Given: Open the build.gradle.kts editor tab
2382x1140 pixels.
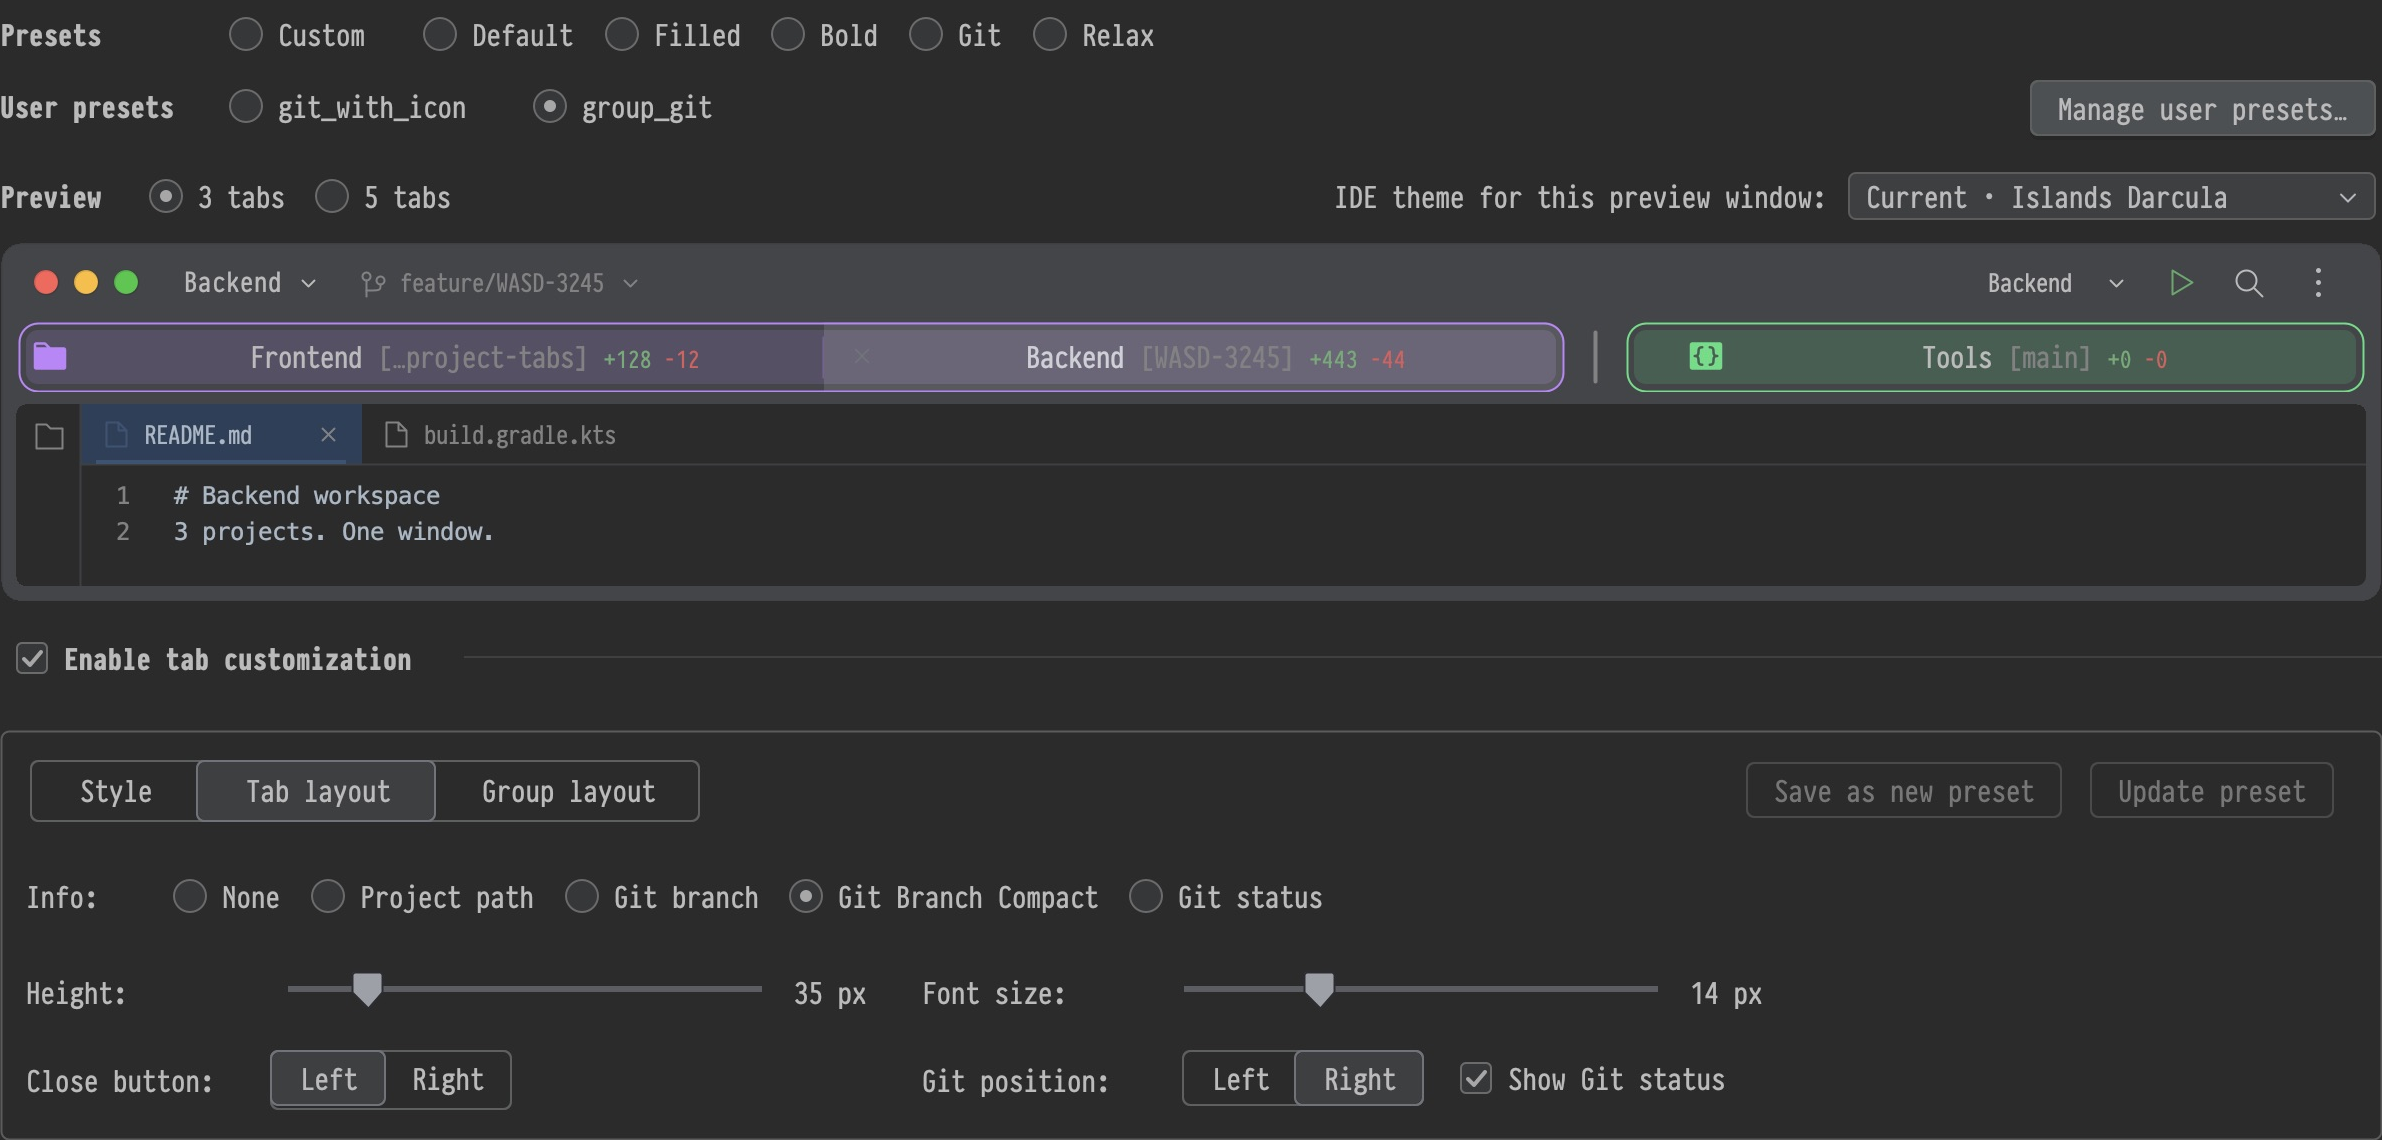Looking at the screenshot, I should click(500, 435).
